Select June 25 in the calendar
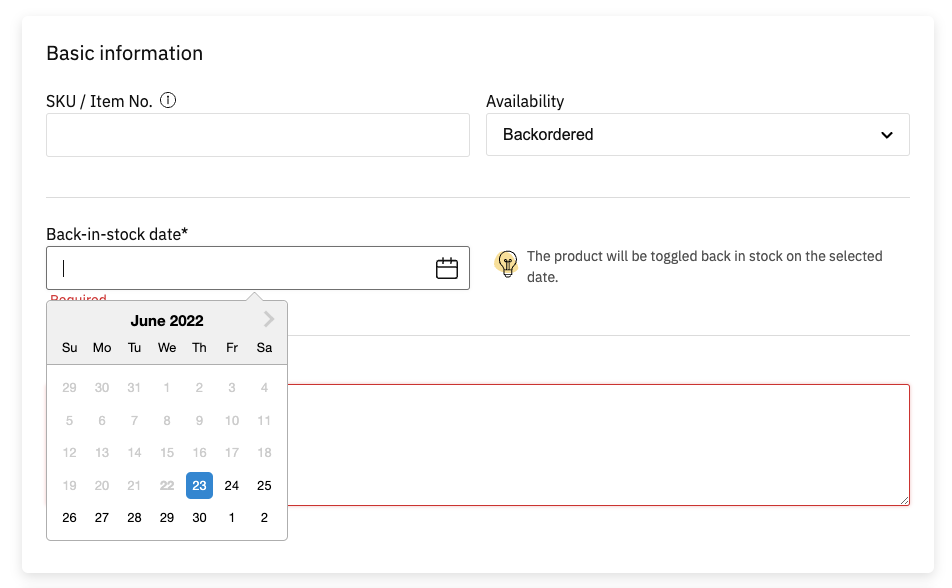 click(x=264, y=485)
